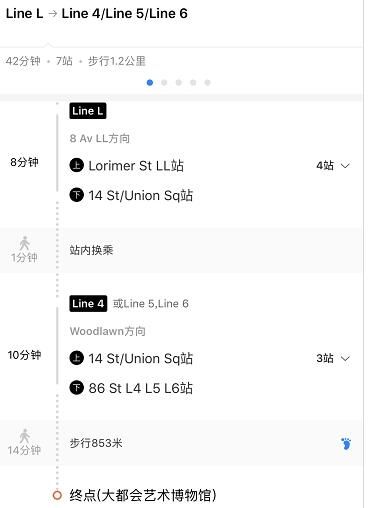369x508 pixels.
Task: Click the boarding icon beside 14 St/Union Sq under Line 4
Action: click(x=76, y=358)
